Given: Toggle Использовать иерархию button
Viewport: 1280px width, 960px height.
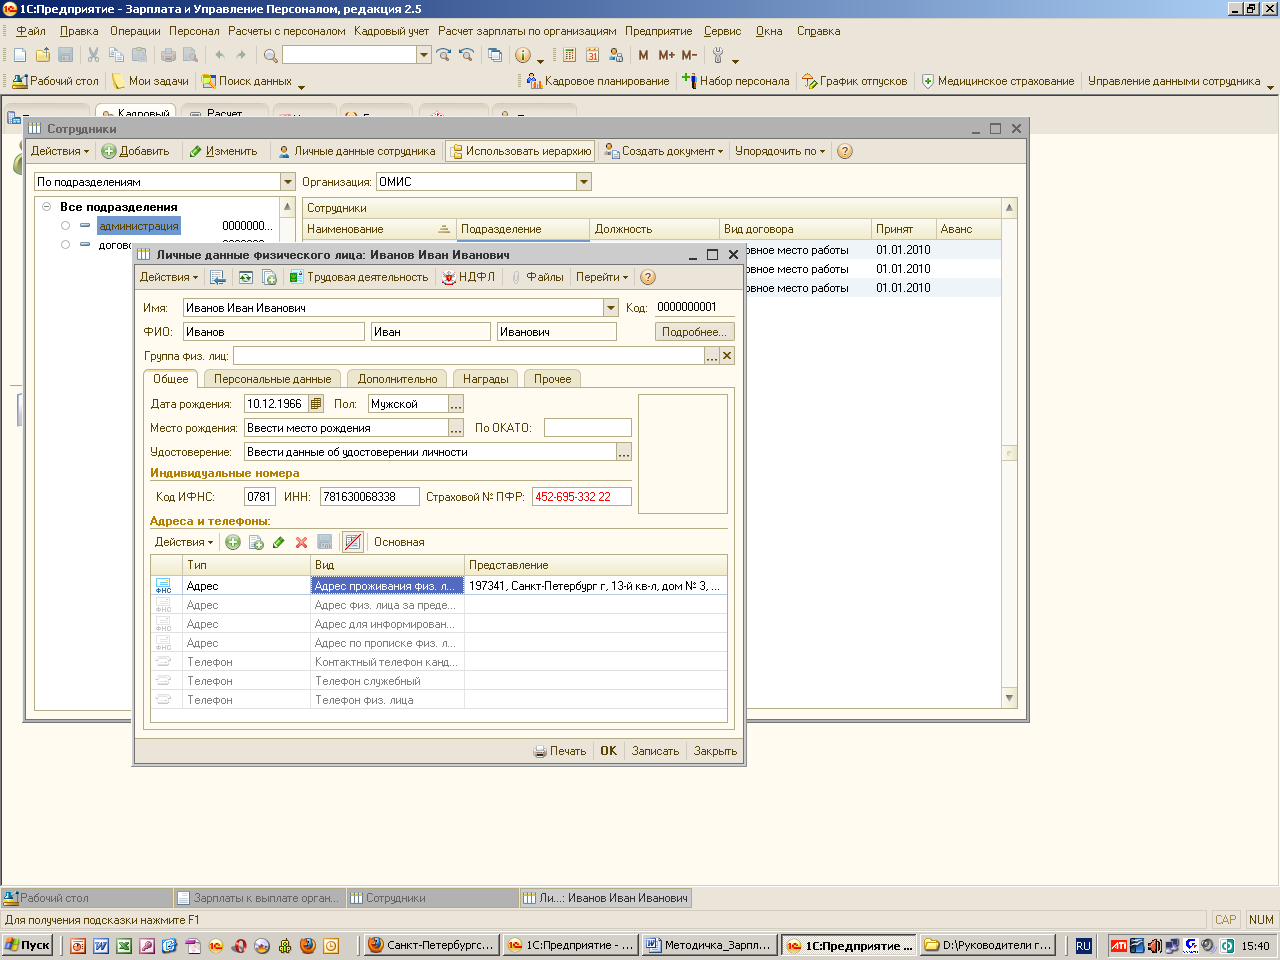Looking at the screenshot, I should coord(520,151).
